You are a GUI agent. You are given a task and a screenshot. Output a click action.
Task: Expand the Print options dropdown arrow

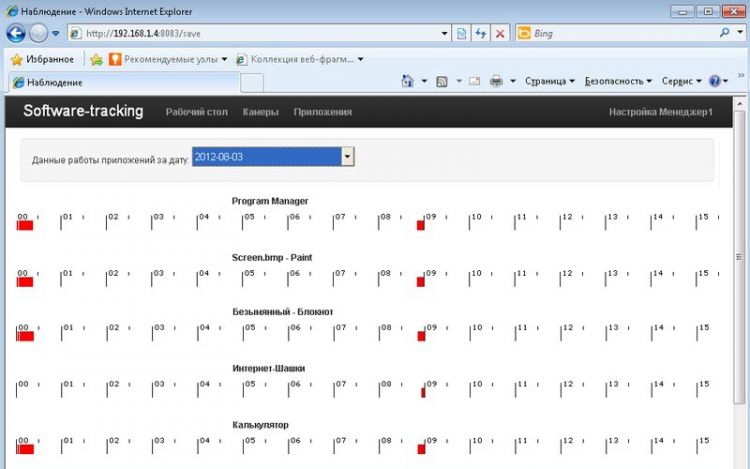[513, 81]
